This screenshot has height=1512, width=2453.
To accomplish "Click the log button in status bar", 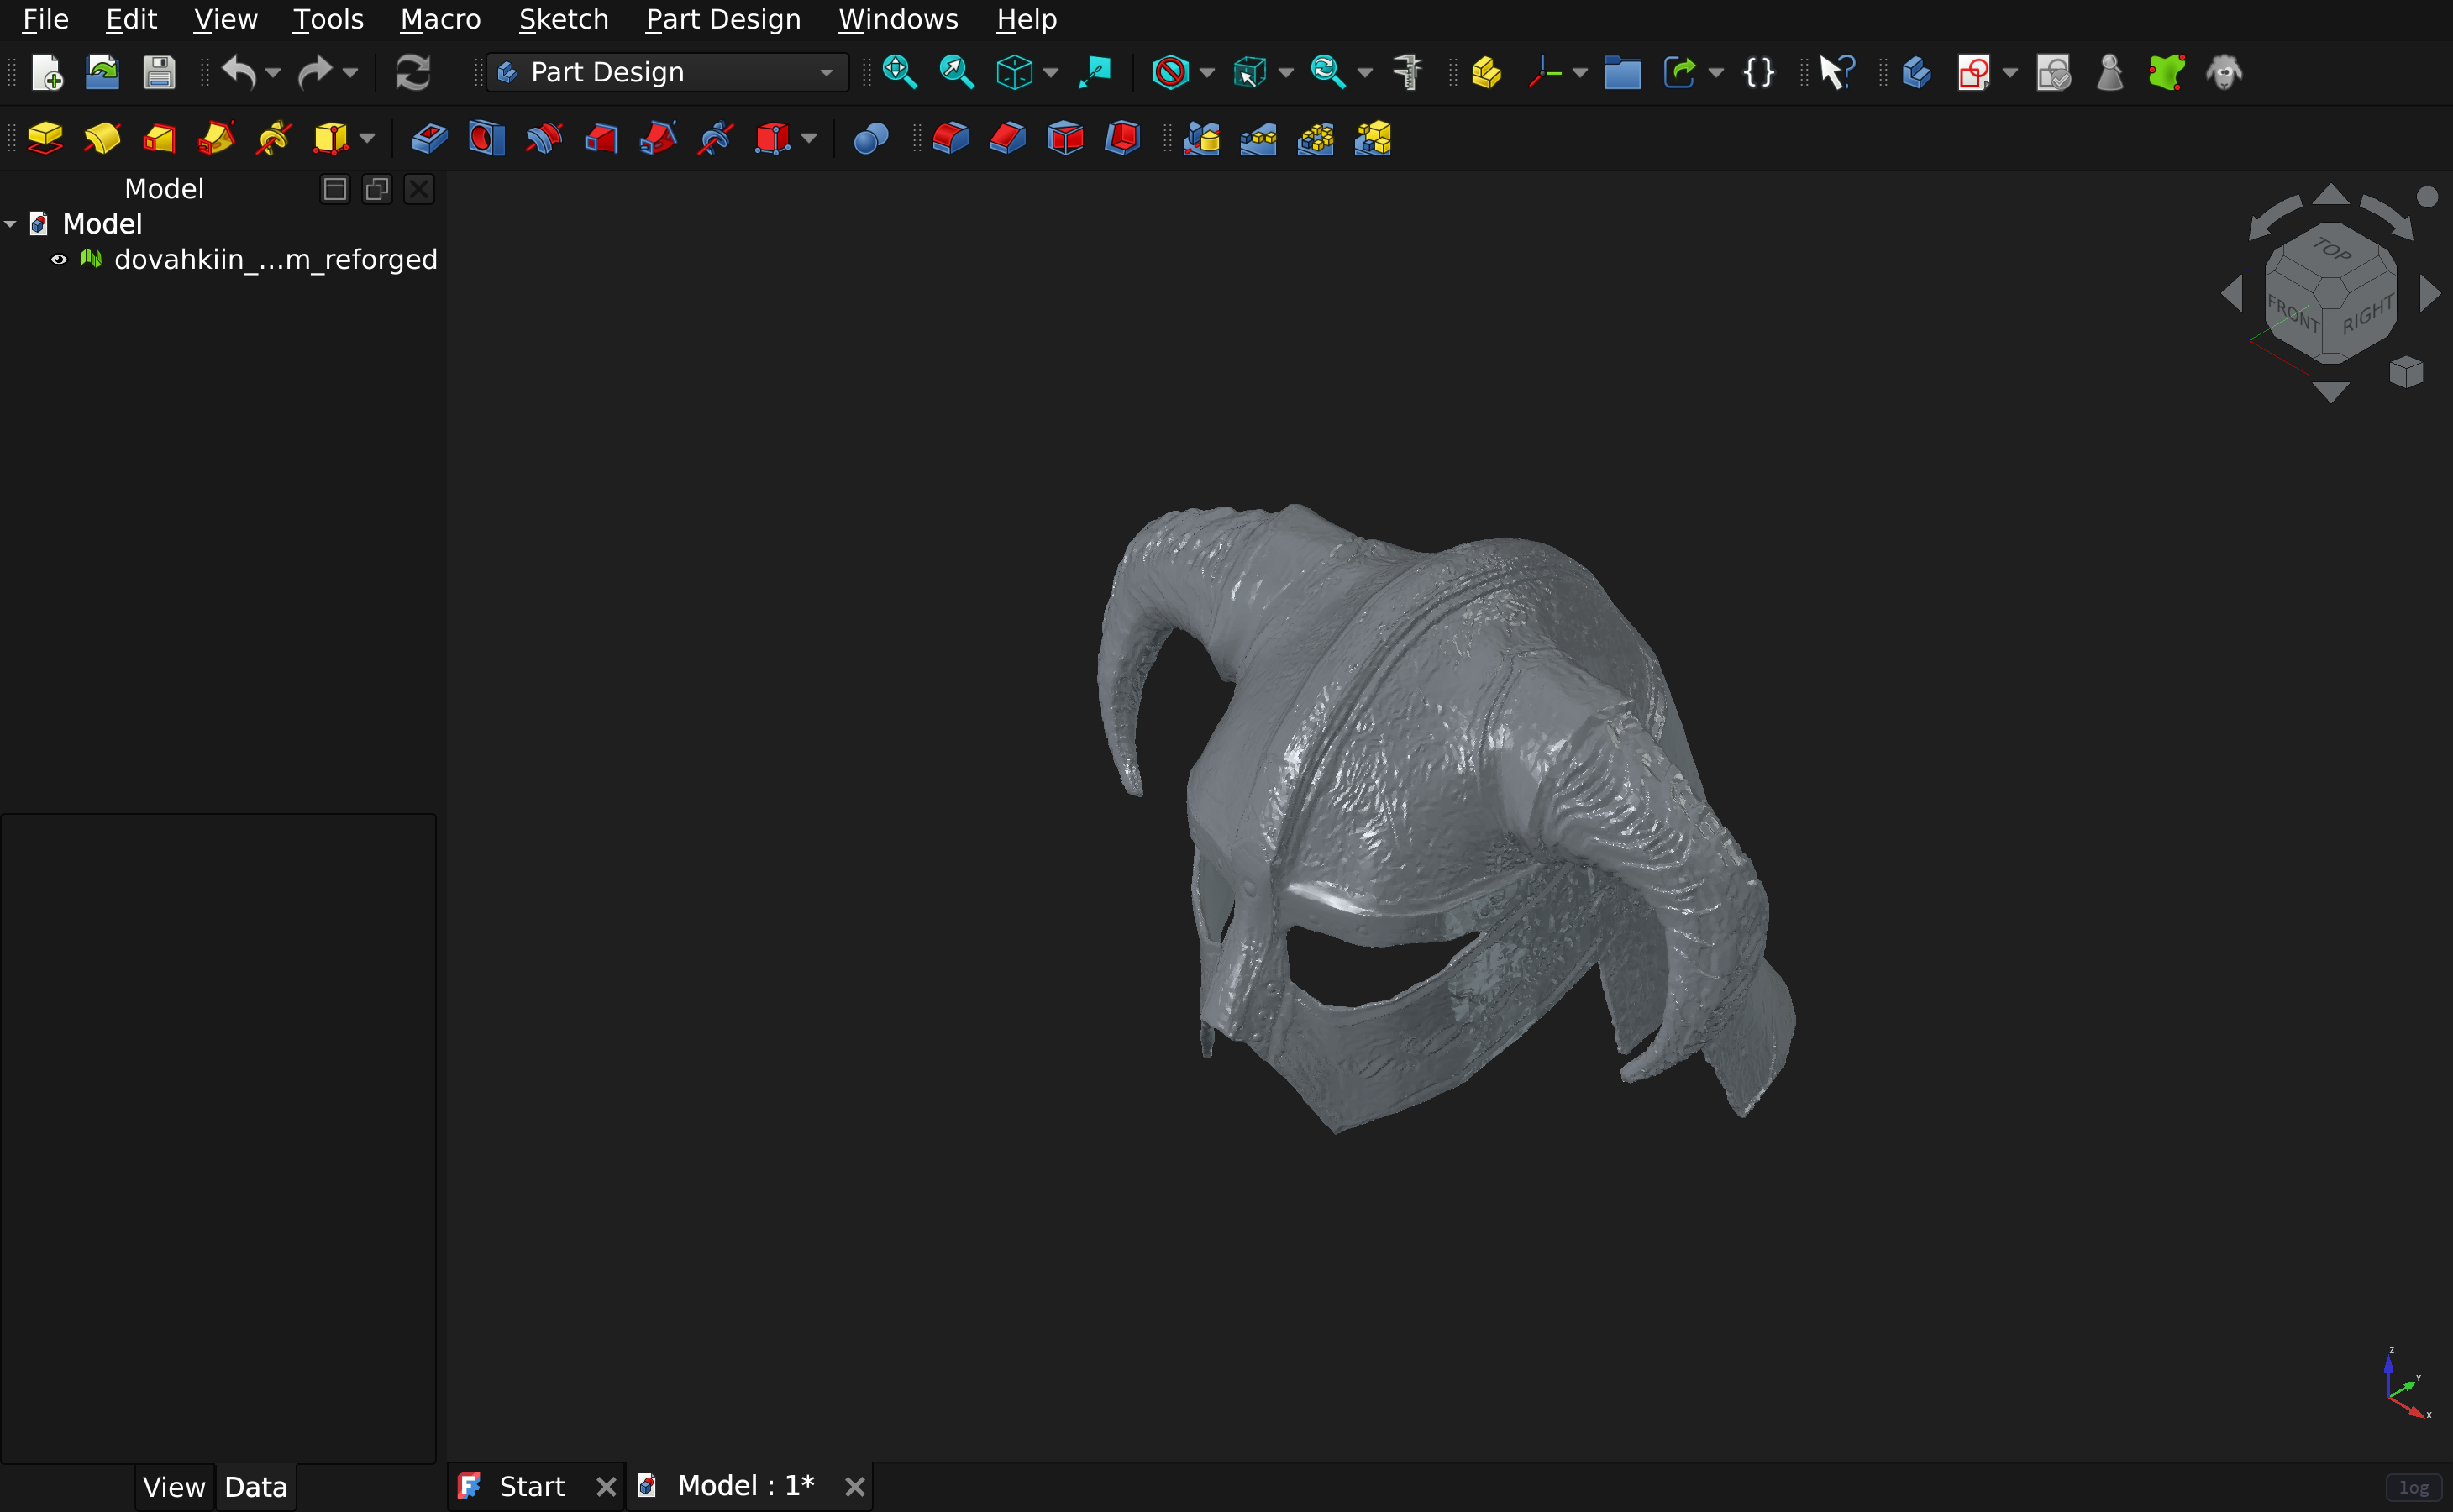I will (2414, 1487).
